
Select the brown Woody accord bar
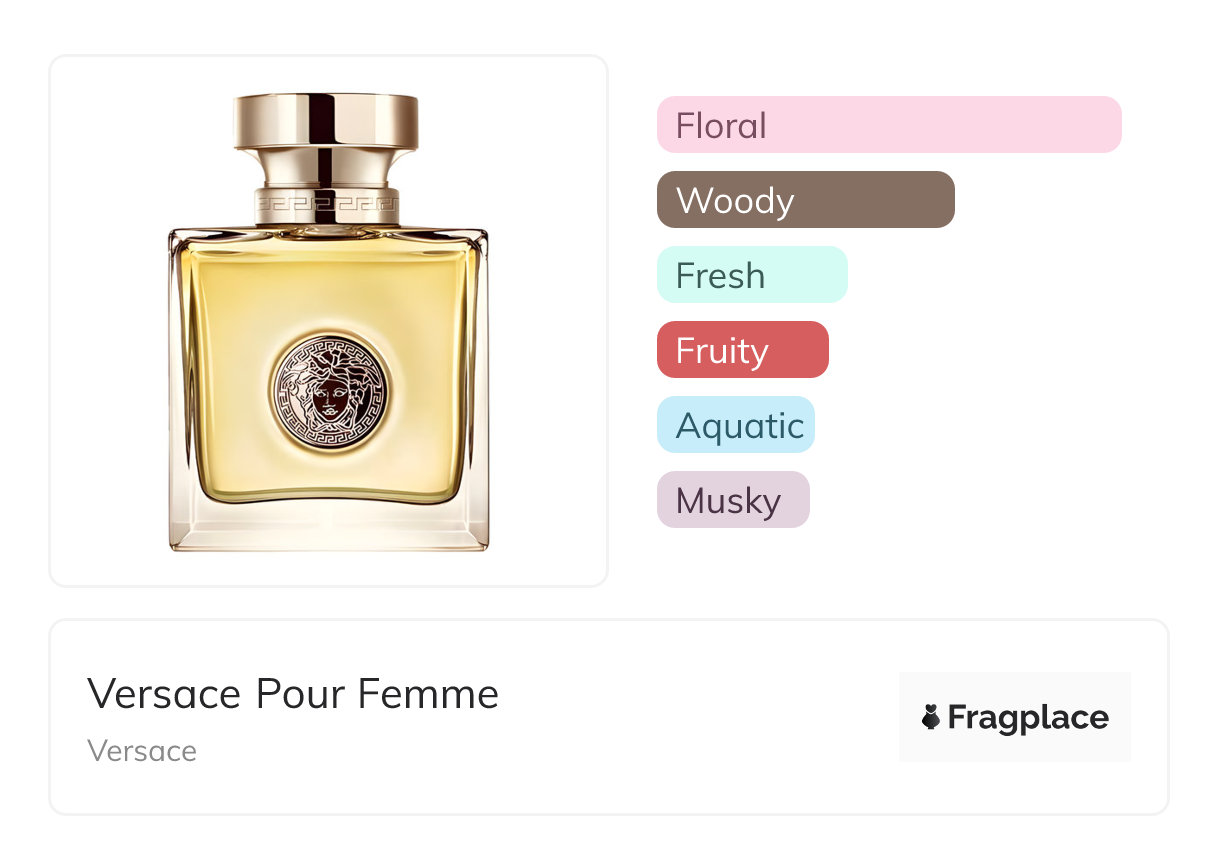tap(806, 200)
